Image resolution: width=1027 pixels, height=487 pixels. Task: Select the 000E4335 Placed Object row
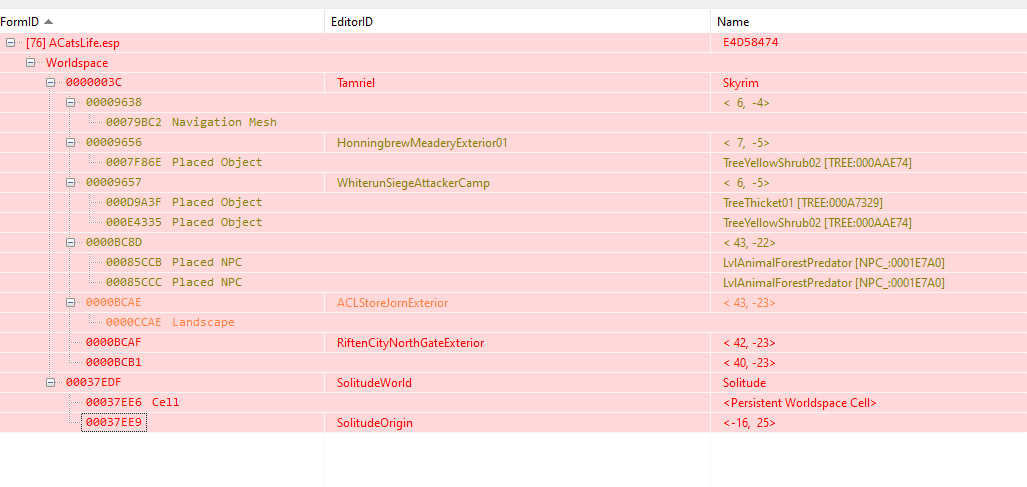point(514,223)
